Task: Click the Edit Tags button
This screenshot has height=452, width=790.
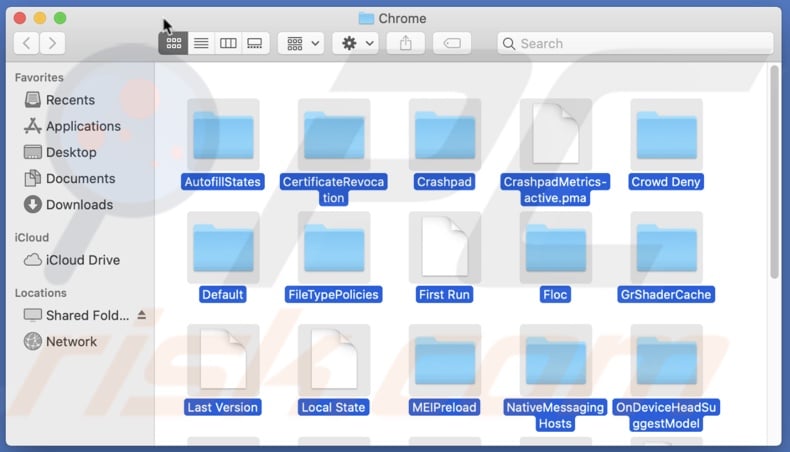Action: (x=452, y=43)
